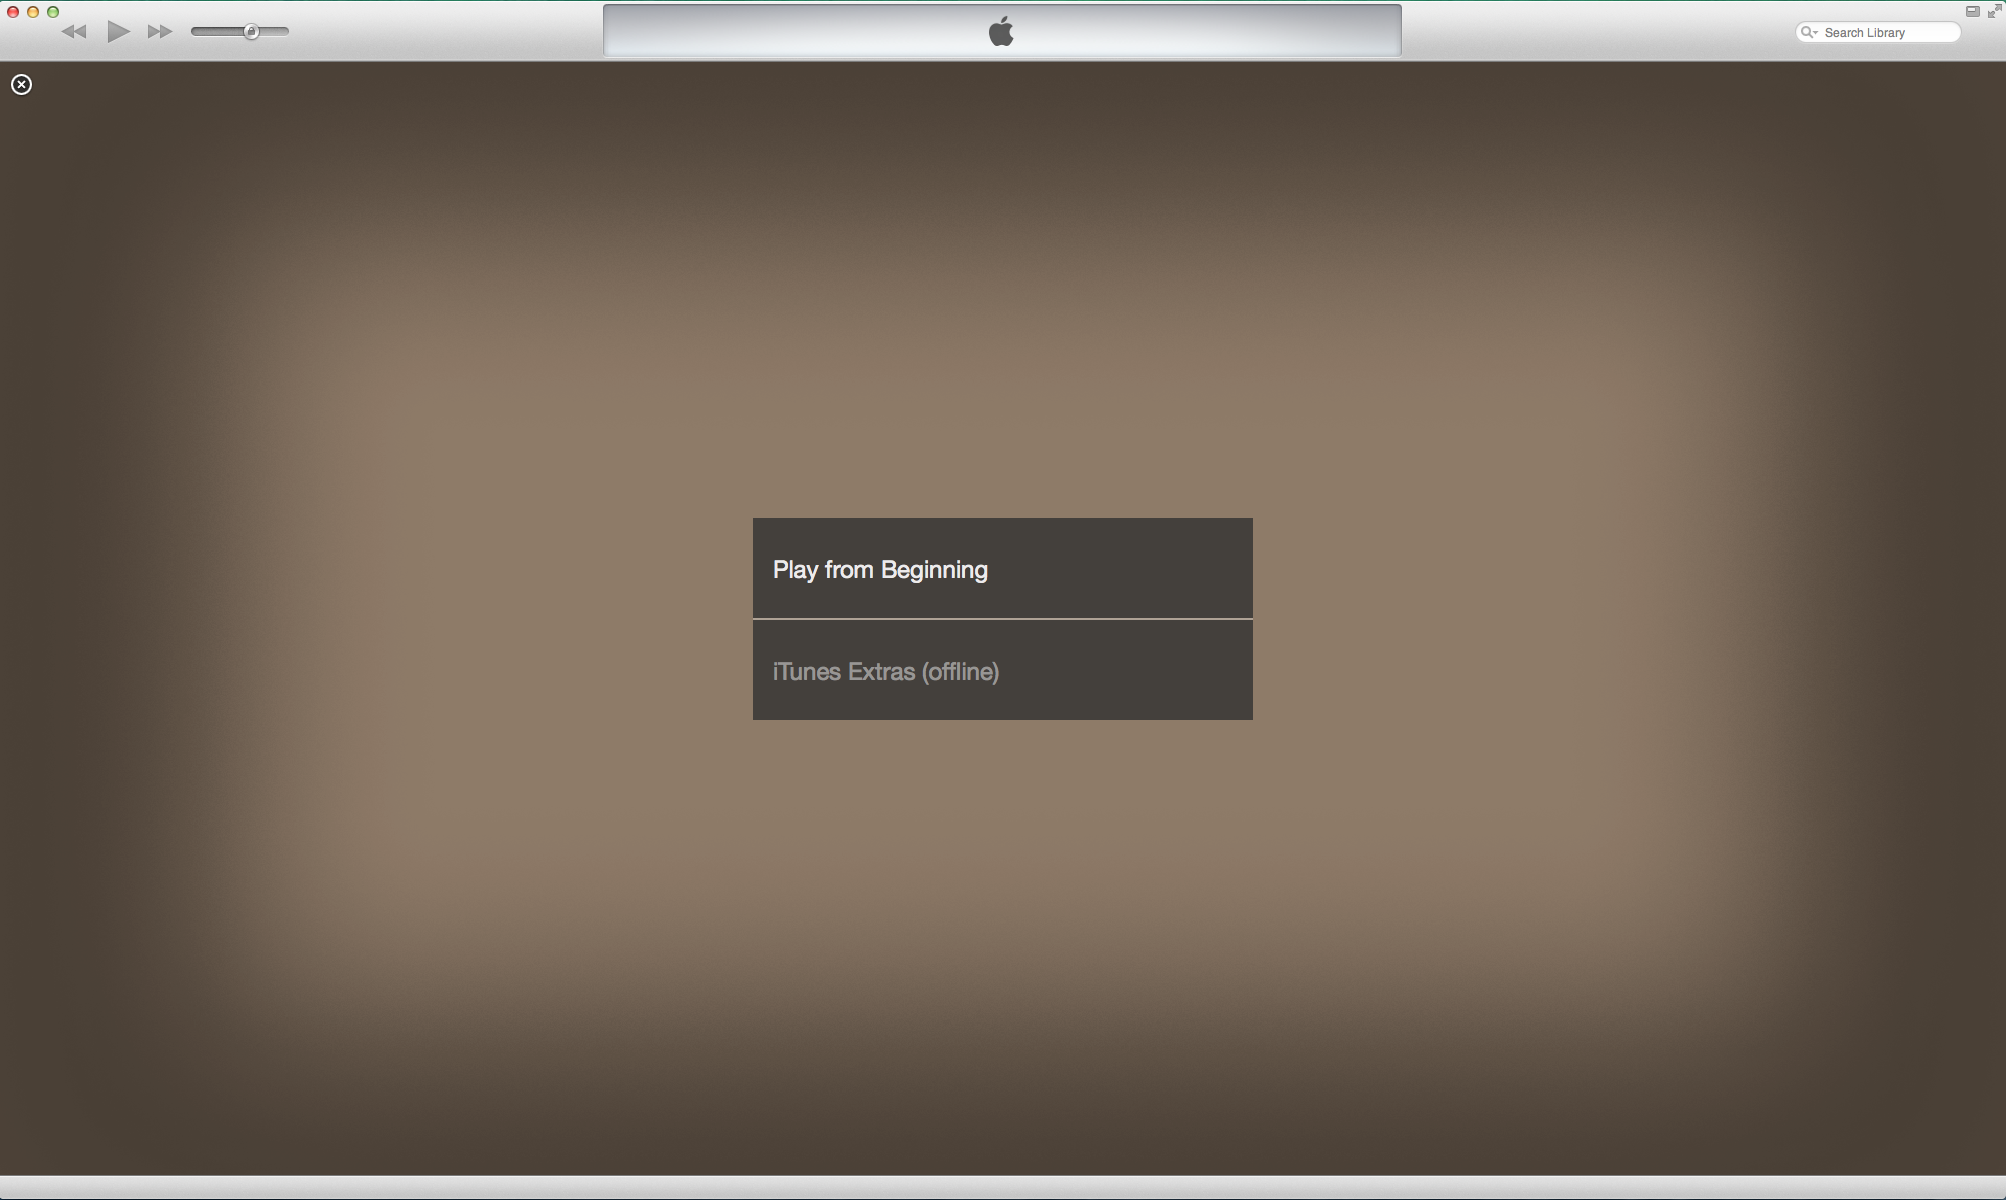This screenshot has width=2006, height=1200.
Task: Close the extras overlay with X icon
Action: pyautogui.click(x=21, y=85)
